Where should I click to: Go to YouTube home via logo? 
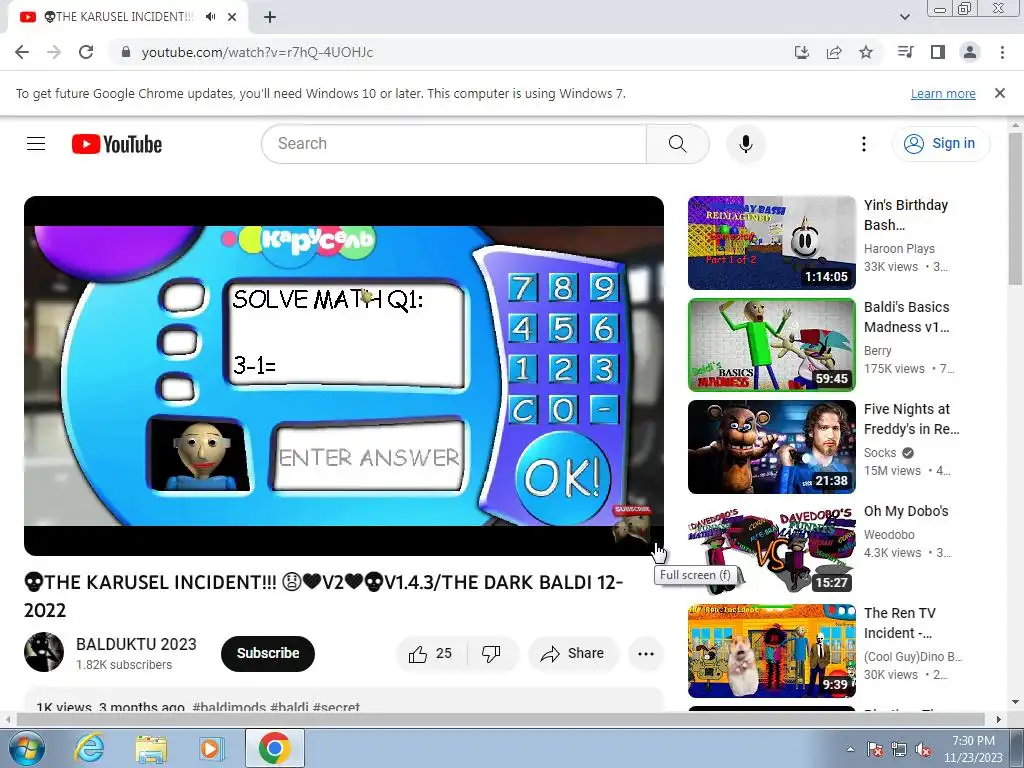click(x=117, y=144)
